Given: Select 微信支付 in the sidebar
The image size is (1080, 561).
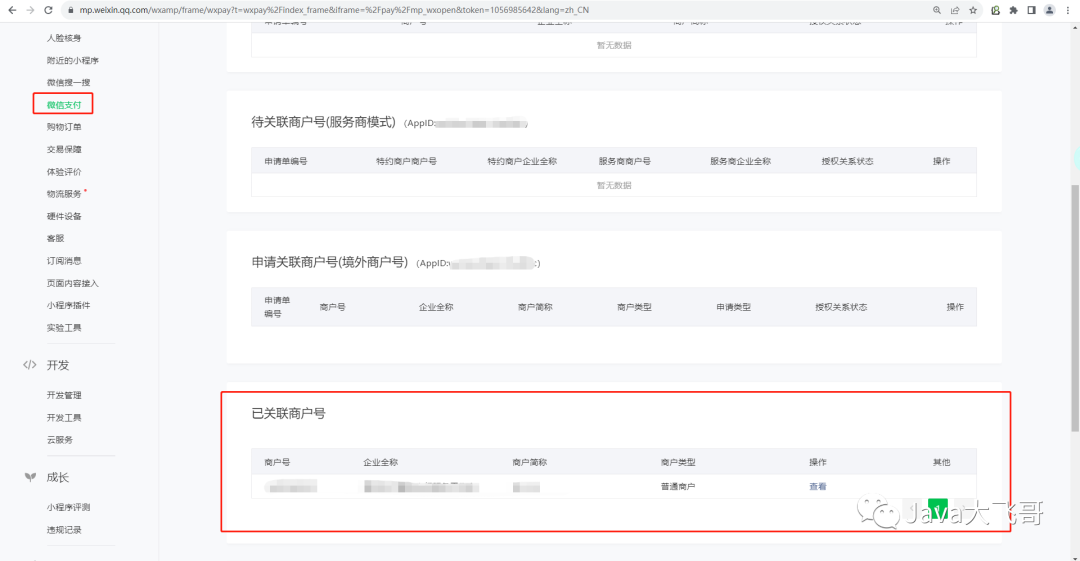Looking at the screenshot, I should pyautogui.click(x=64, y=105).
